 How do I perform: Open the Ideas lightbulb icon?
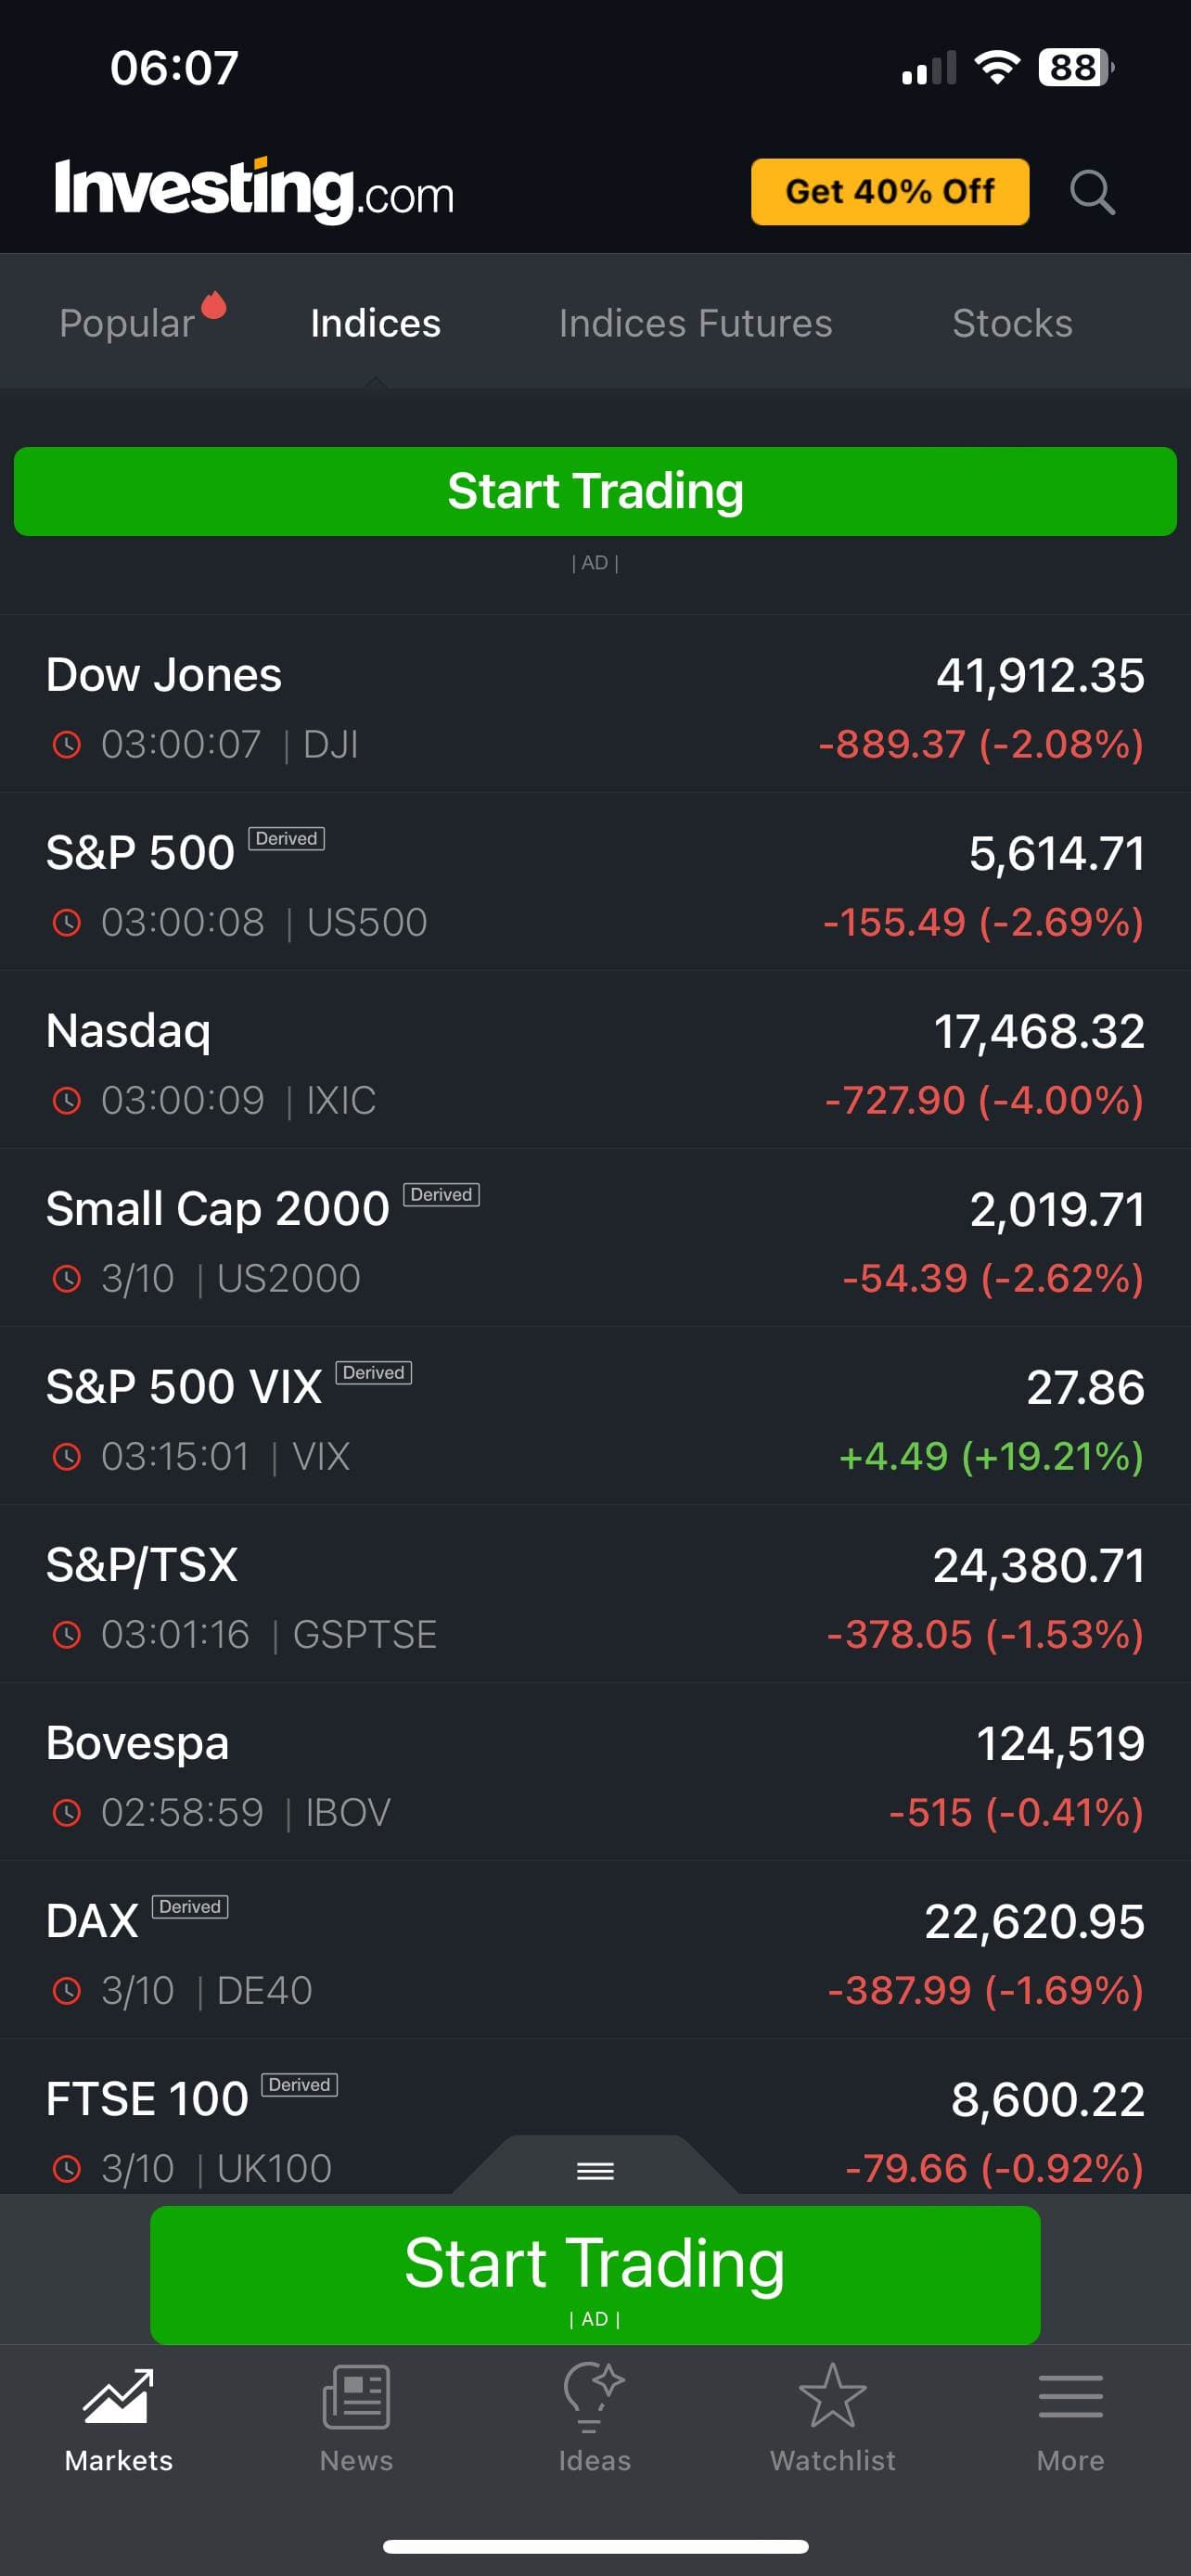[x=594, y=2396]
